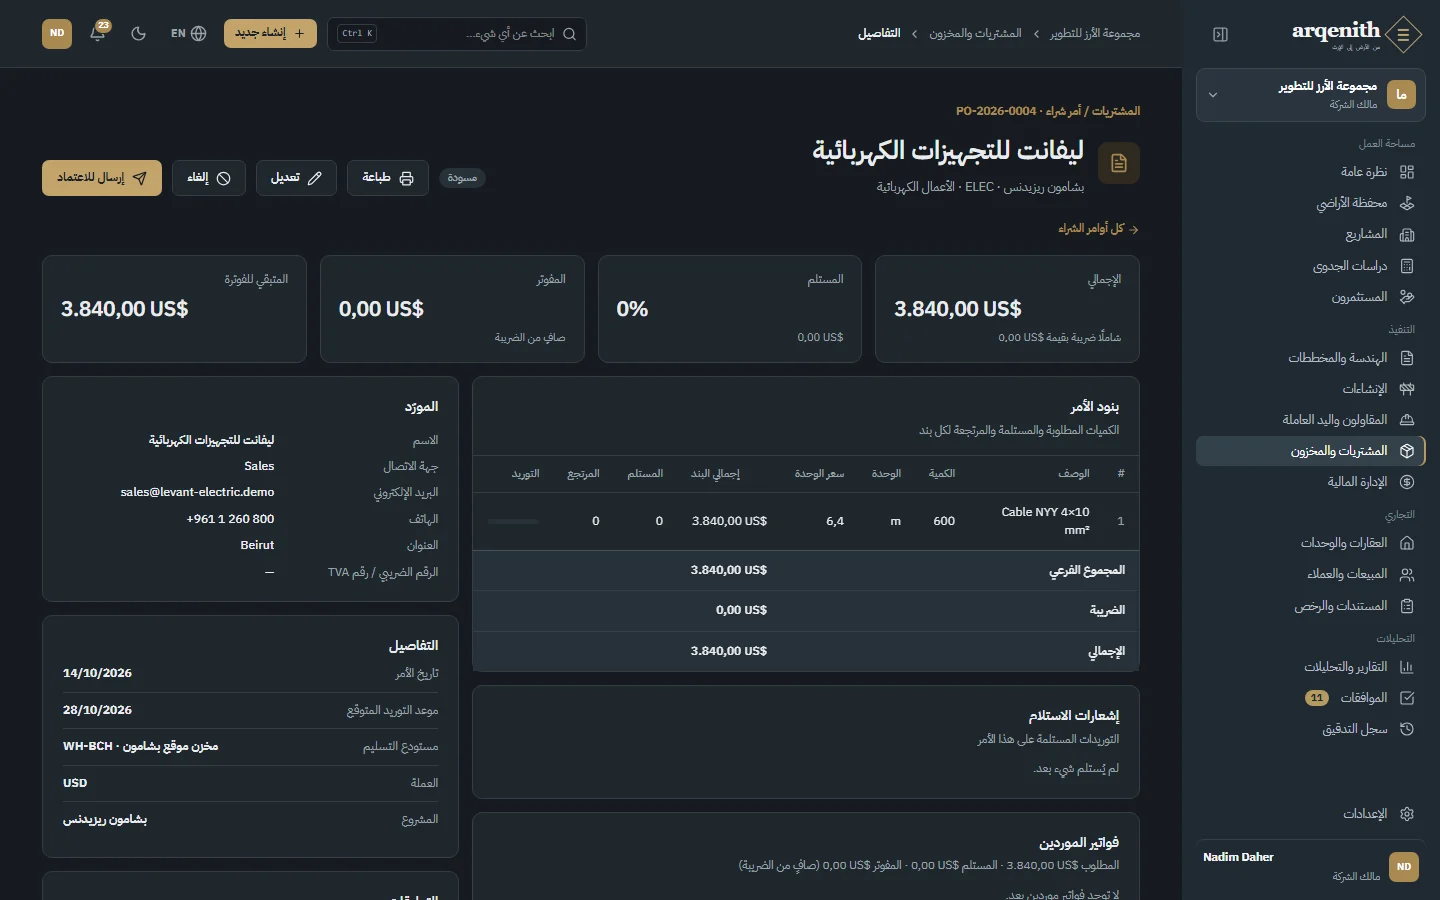Open المستندات والرخص menu item
The width and height of the screenshot is (1440, 900).
point(1310,606)
